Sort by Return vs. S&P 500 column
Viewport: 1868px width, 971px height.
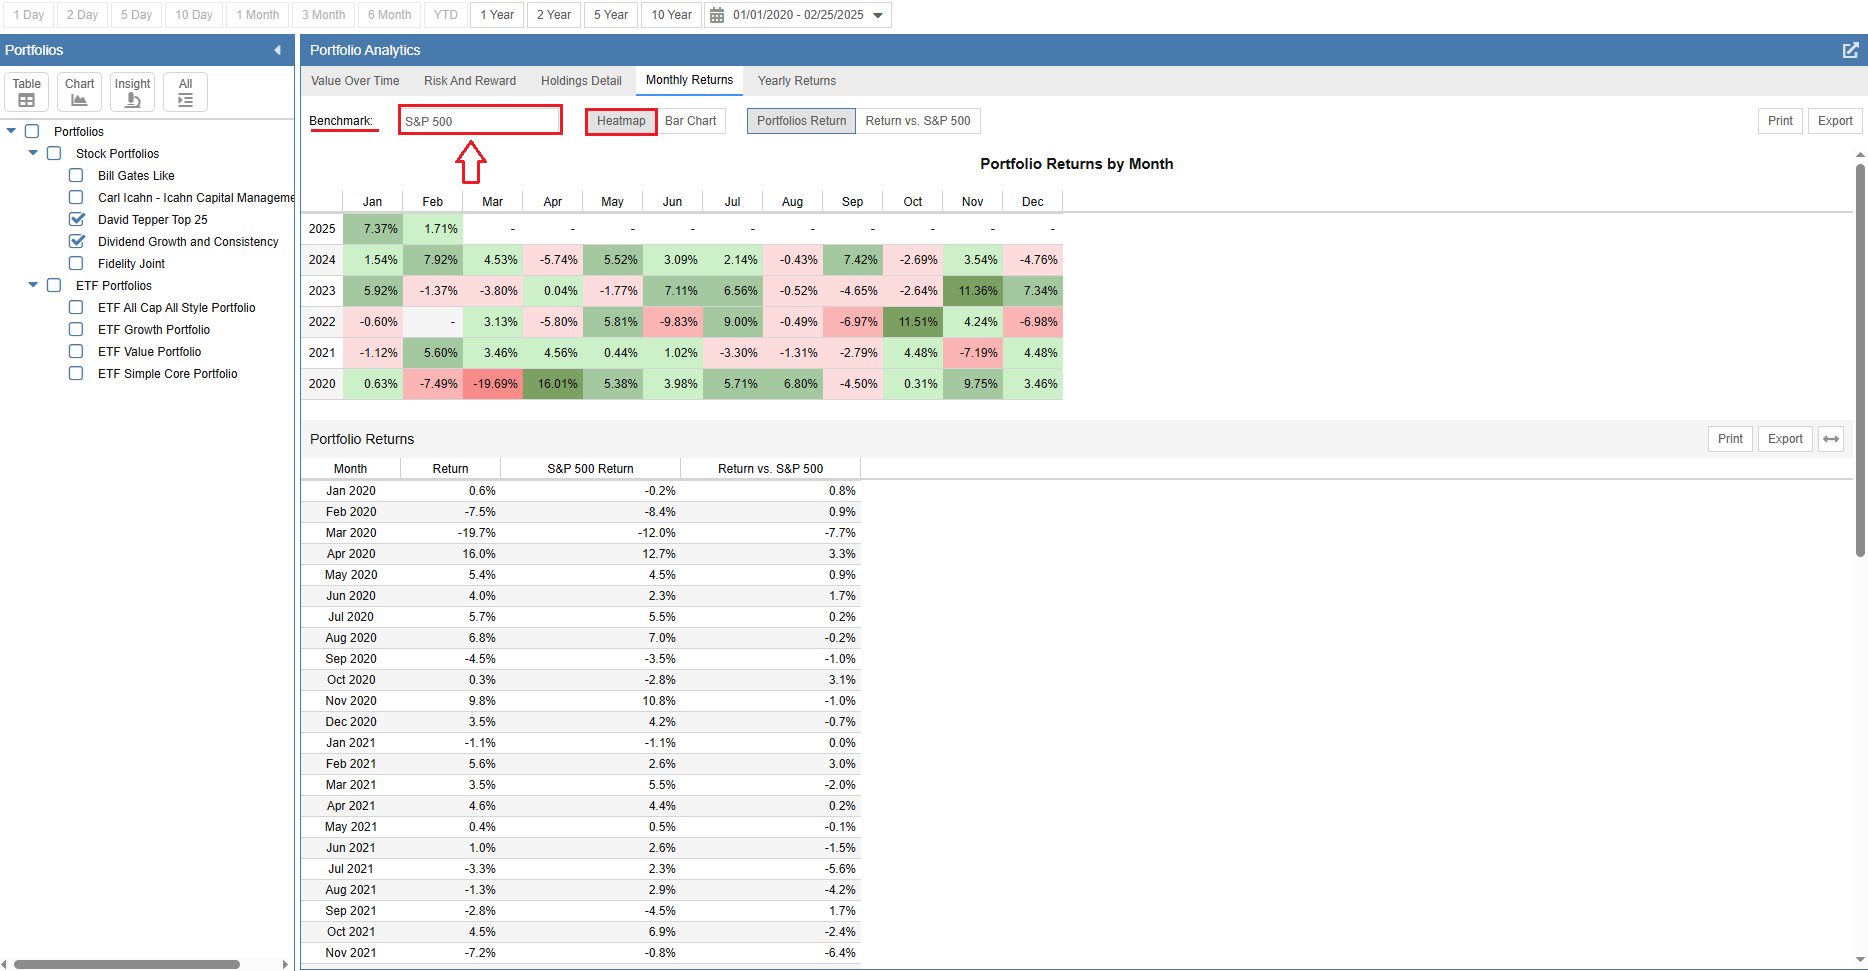(x=770, y=469)
